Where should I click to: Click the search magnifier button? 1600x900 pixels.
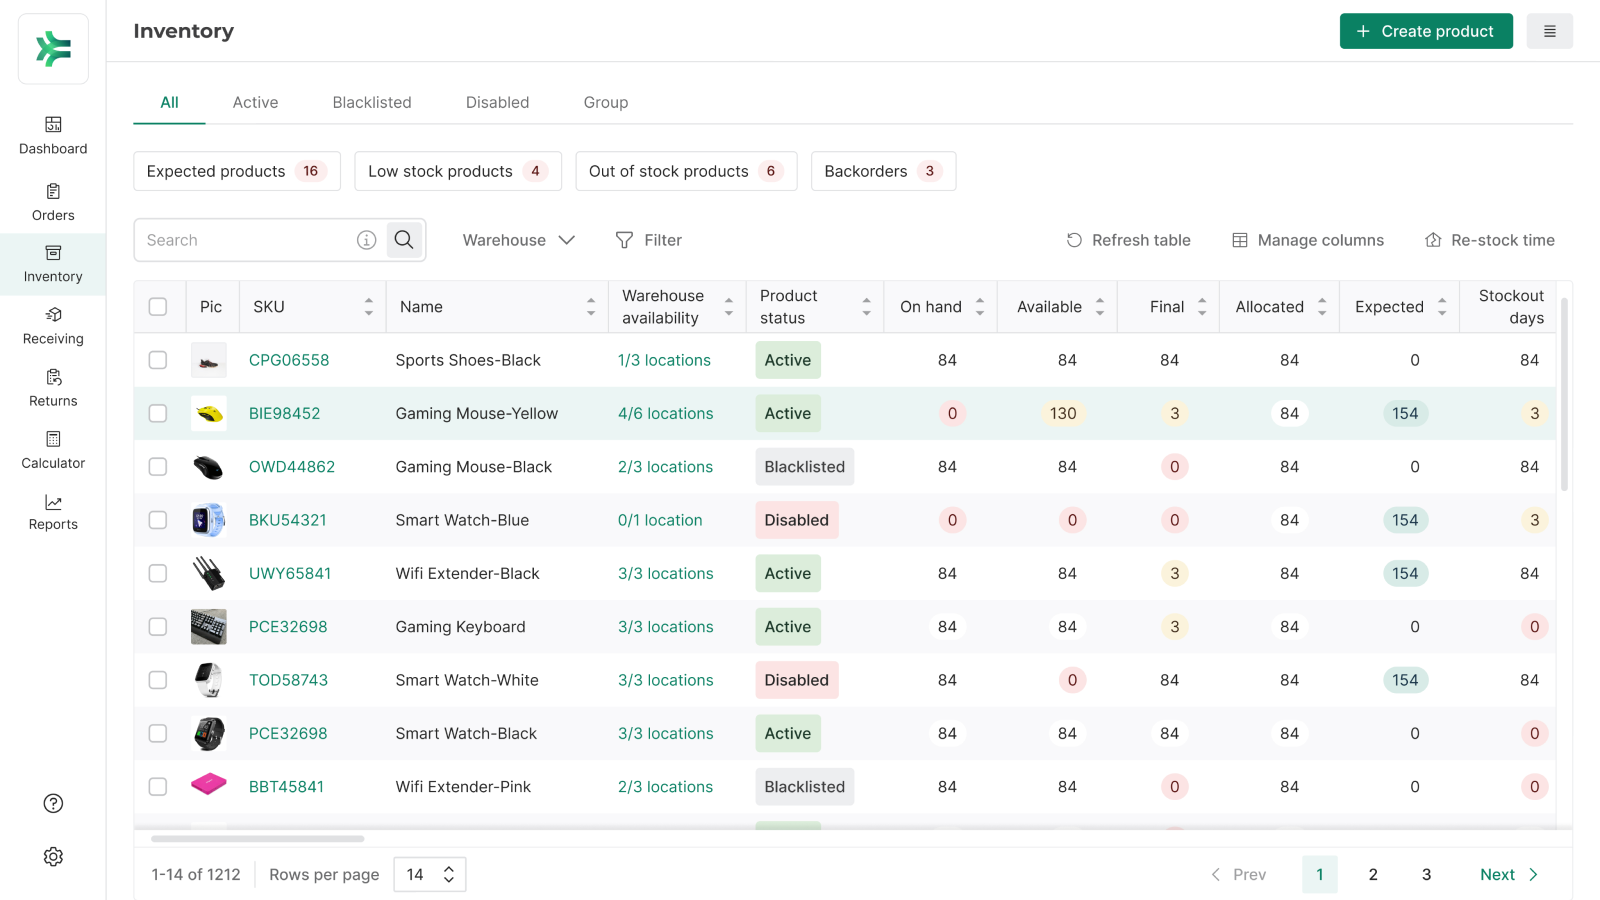pyautogui.click(x=404, y=240)
